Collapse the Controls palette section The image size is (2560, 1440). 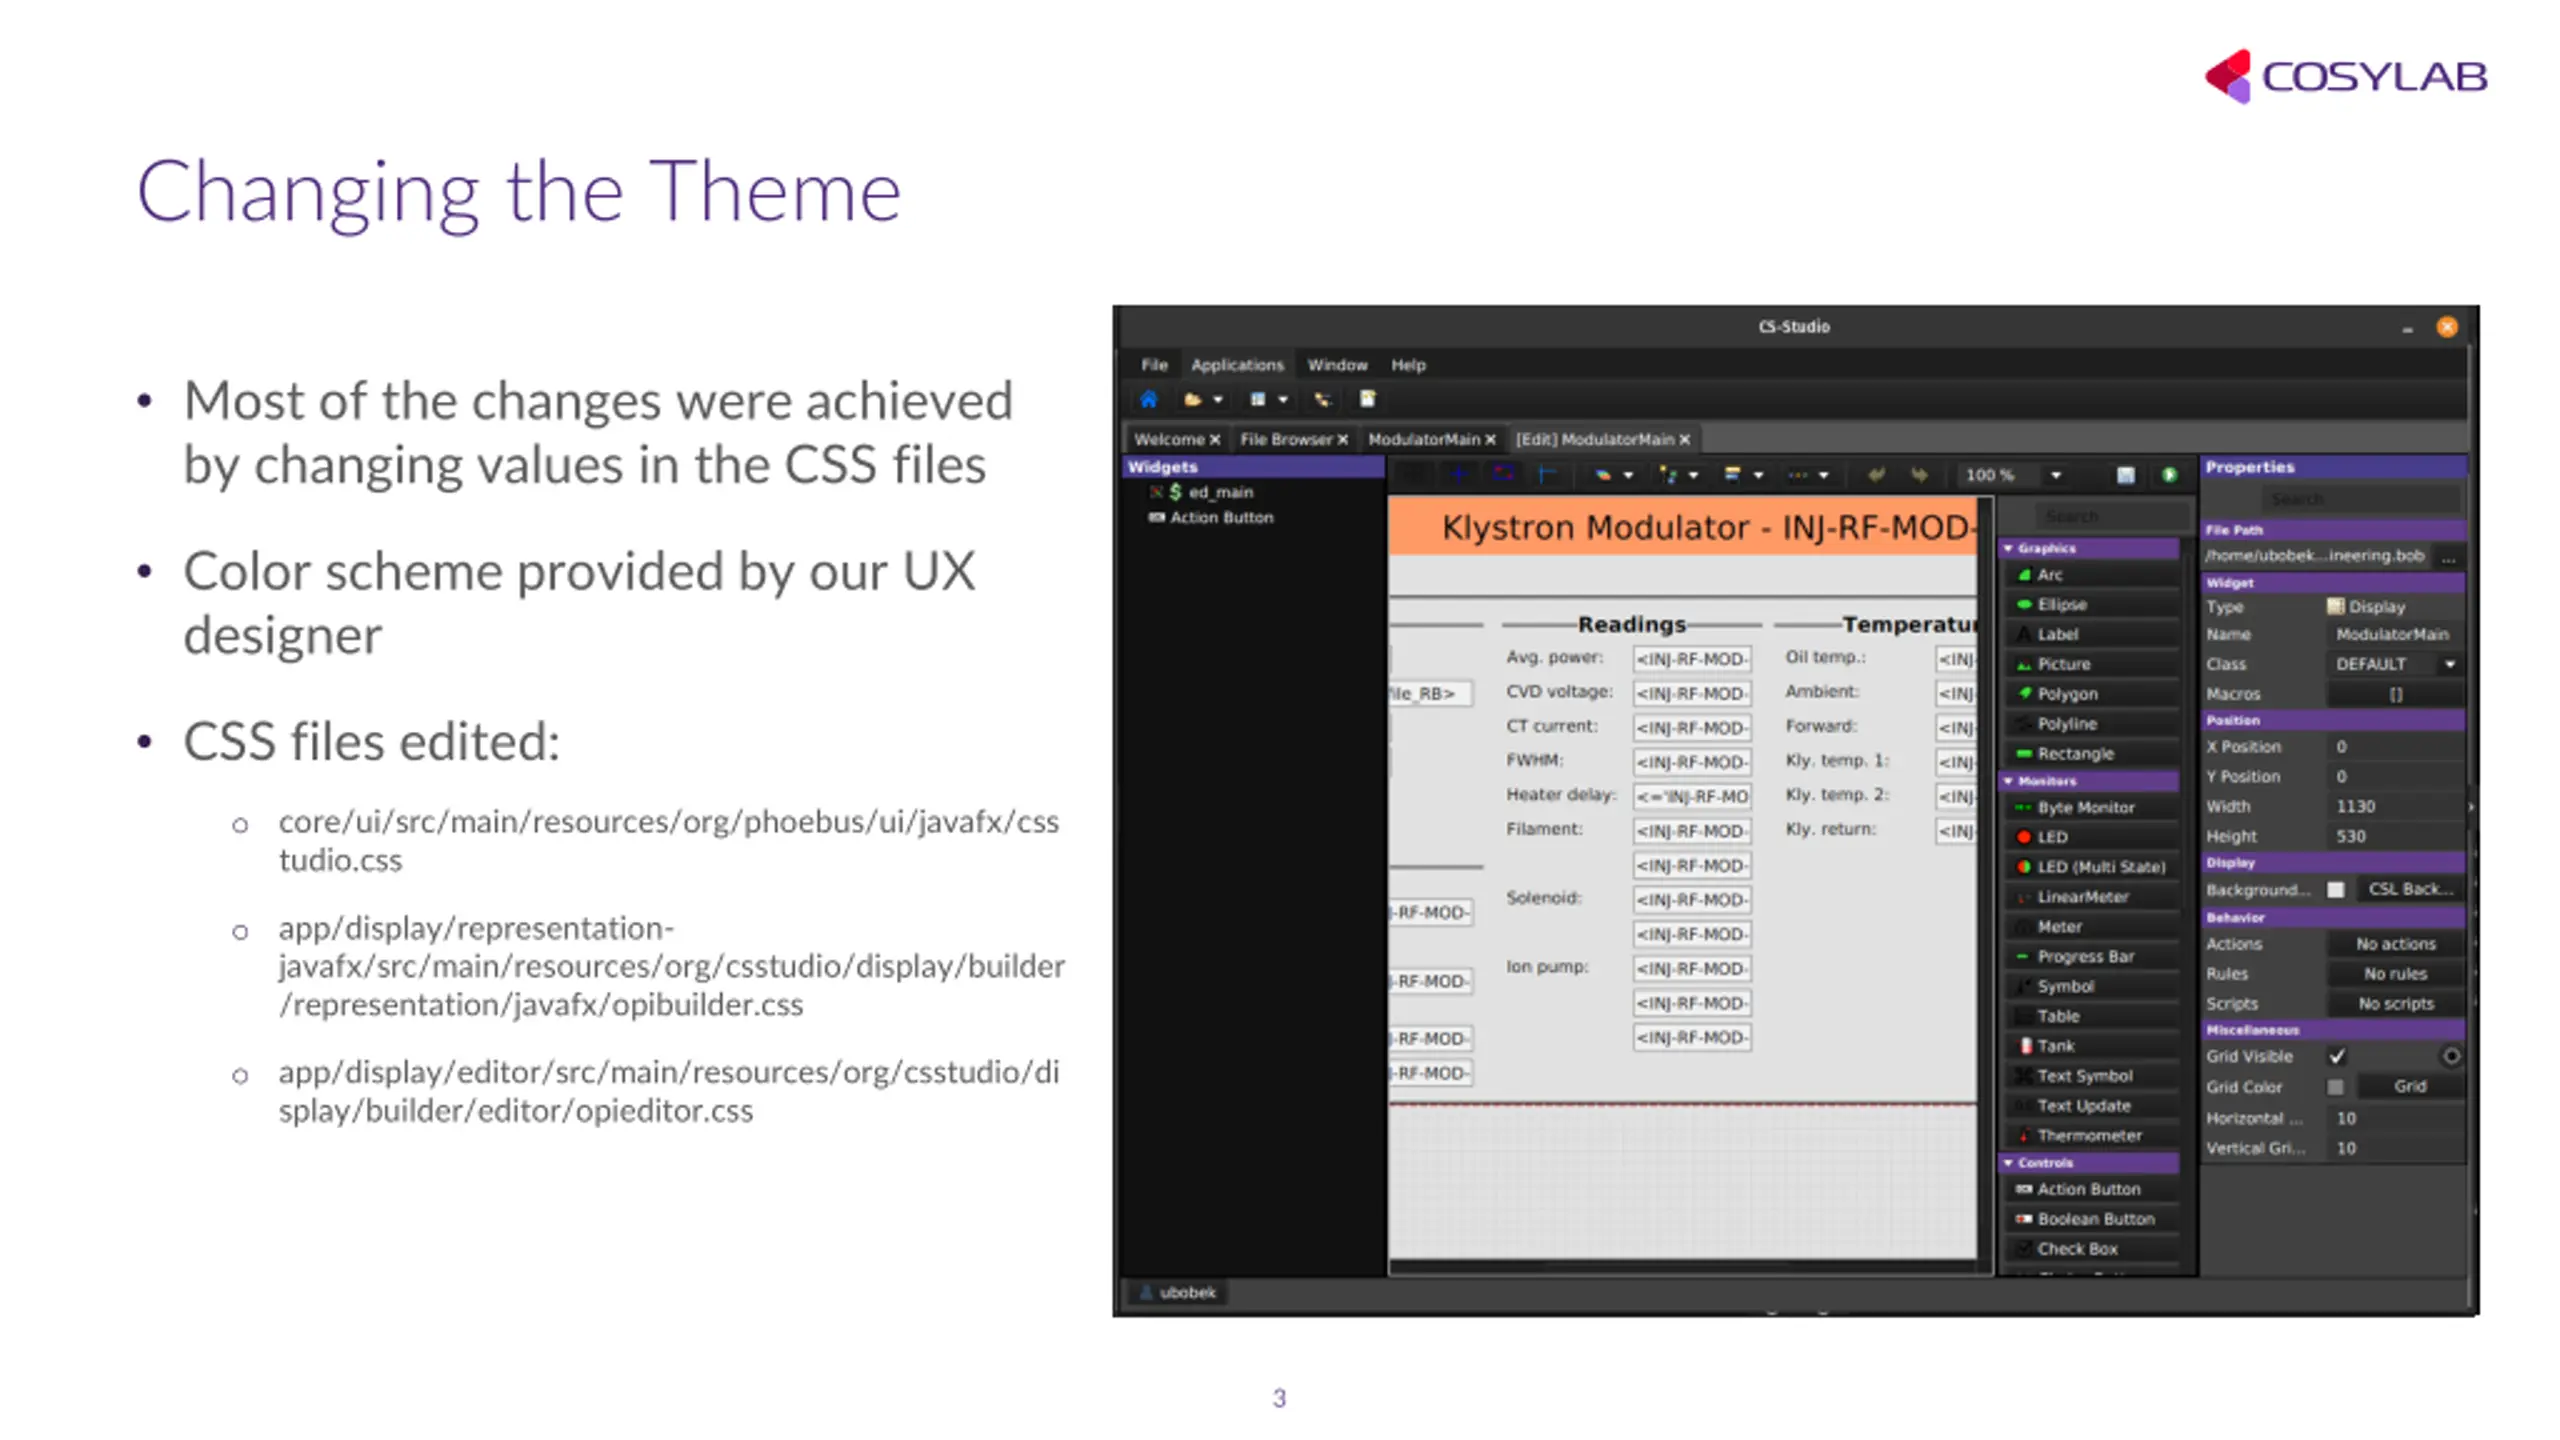pos(2008,1164)
